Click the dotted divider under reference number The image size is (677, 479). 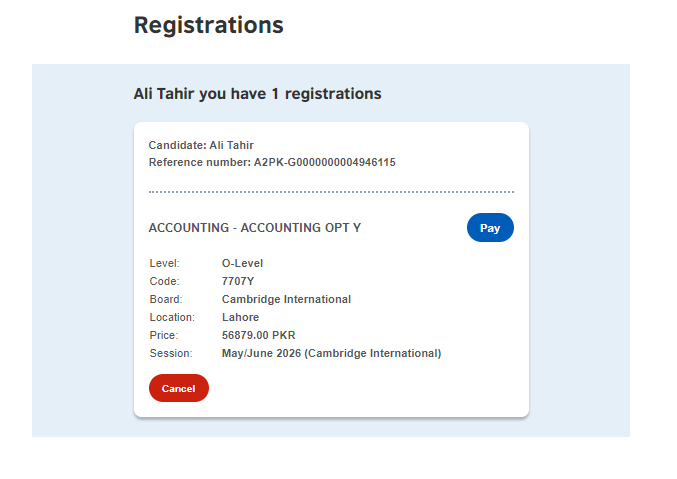point(331,191)
